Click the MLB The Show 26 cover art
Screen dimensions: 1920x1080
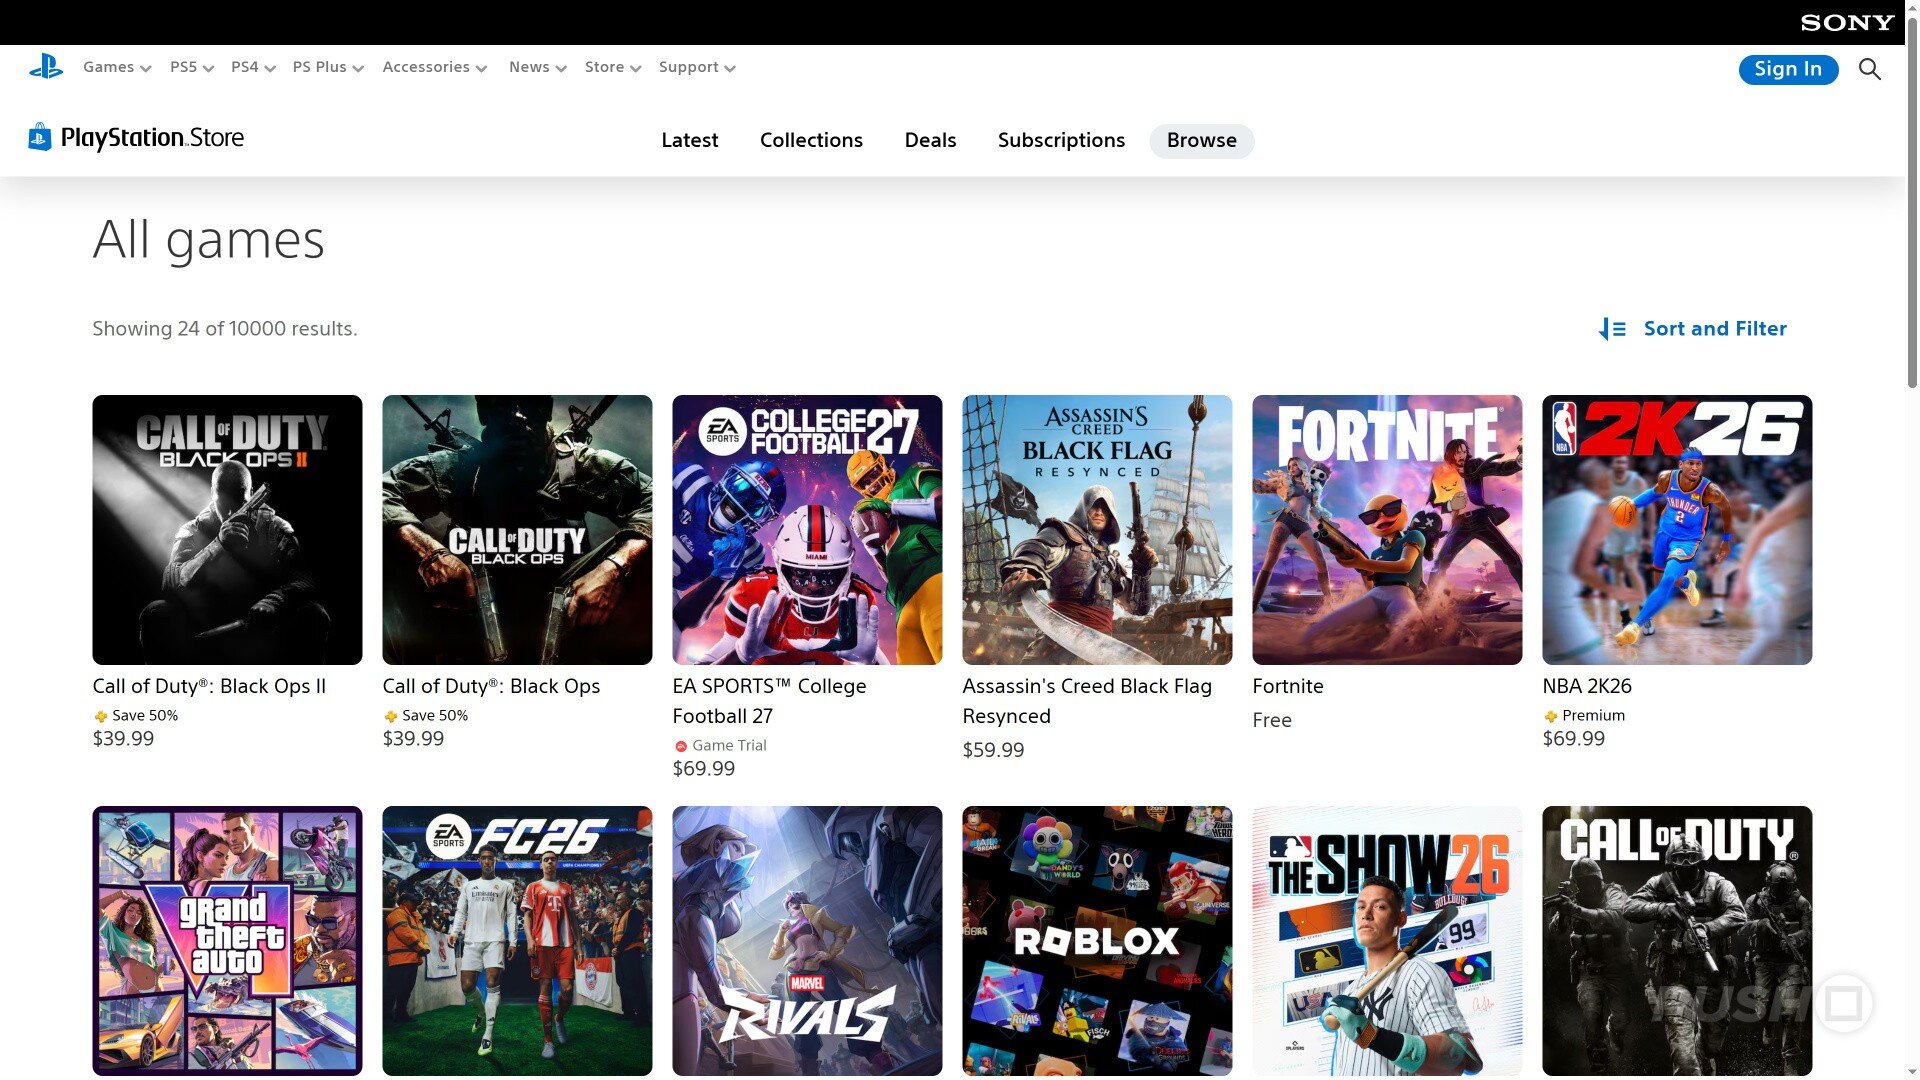pyautogui.click(x=1387, y=941)
